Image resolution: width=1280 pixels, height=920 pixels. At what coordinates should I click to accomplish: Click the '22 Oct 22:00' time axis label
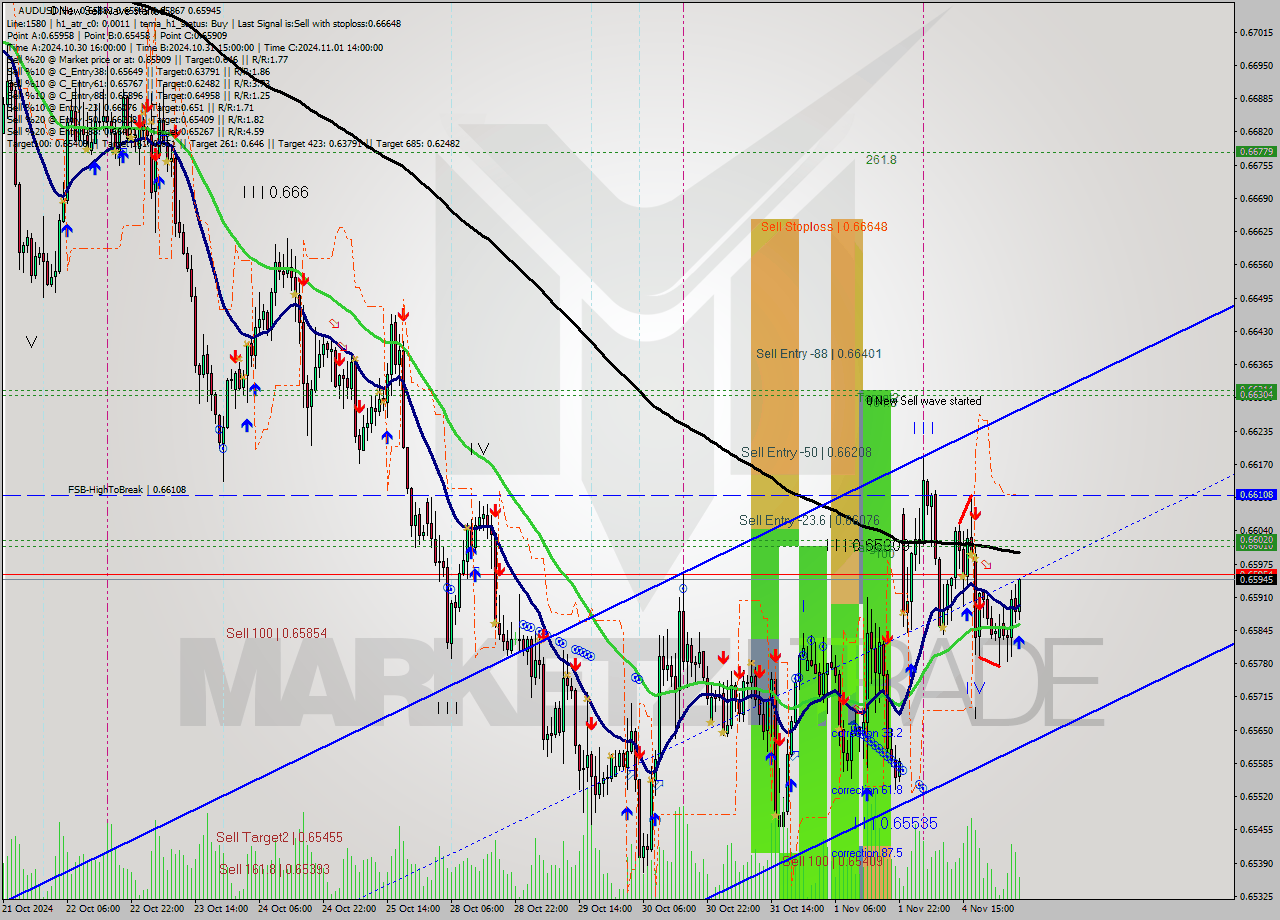155,909
